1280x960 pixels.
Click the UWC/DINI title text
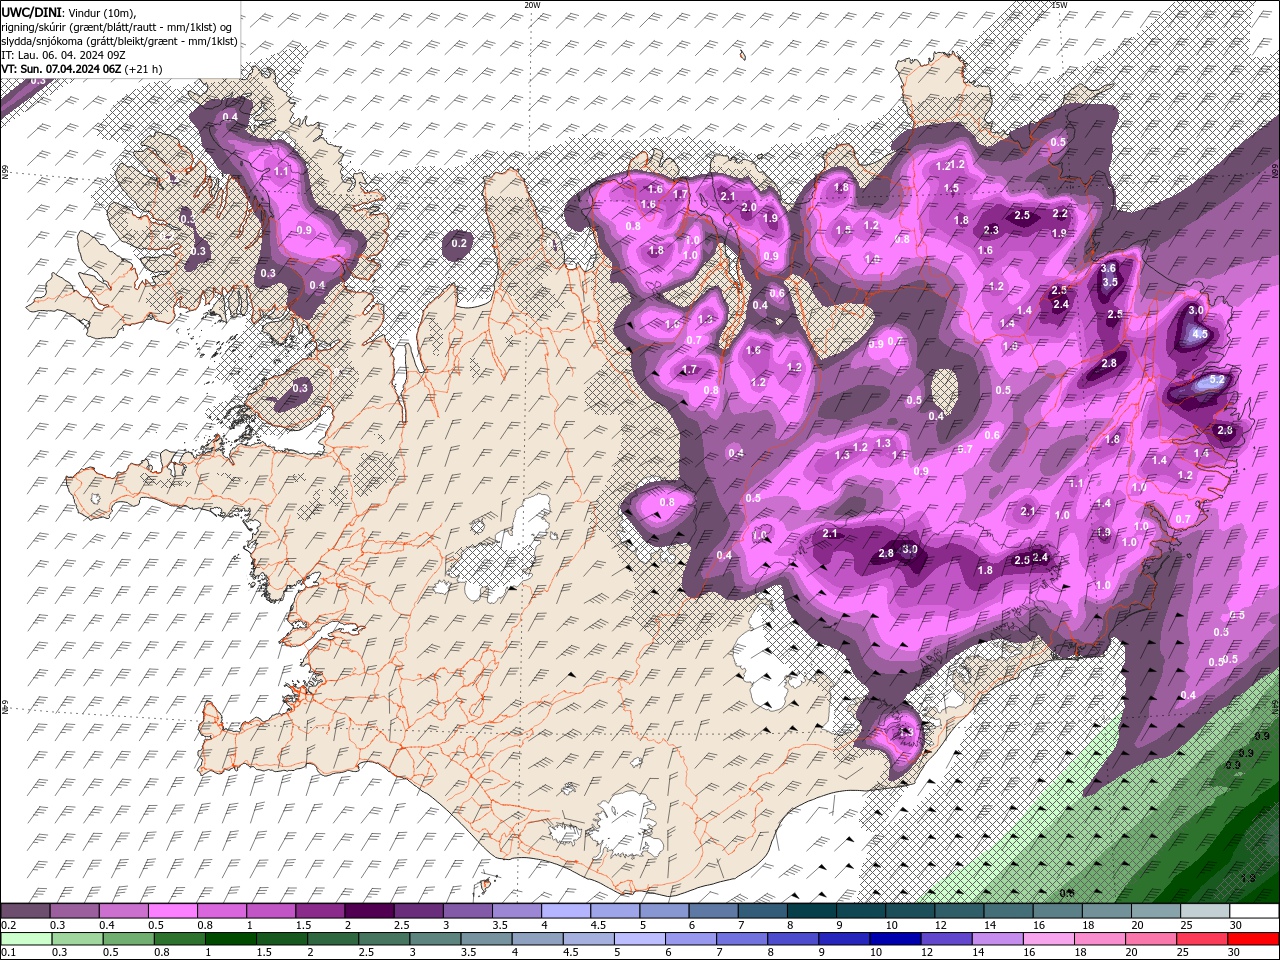pos(32,11)
